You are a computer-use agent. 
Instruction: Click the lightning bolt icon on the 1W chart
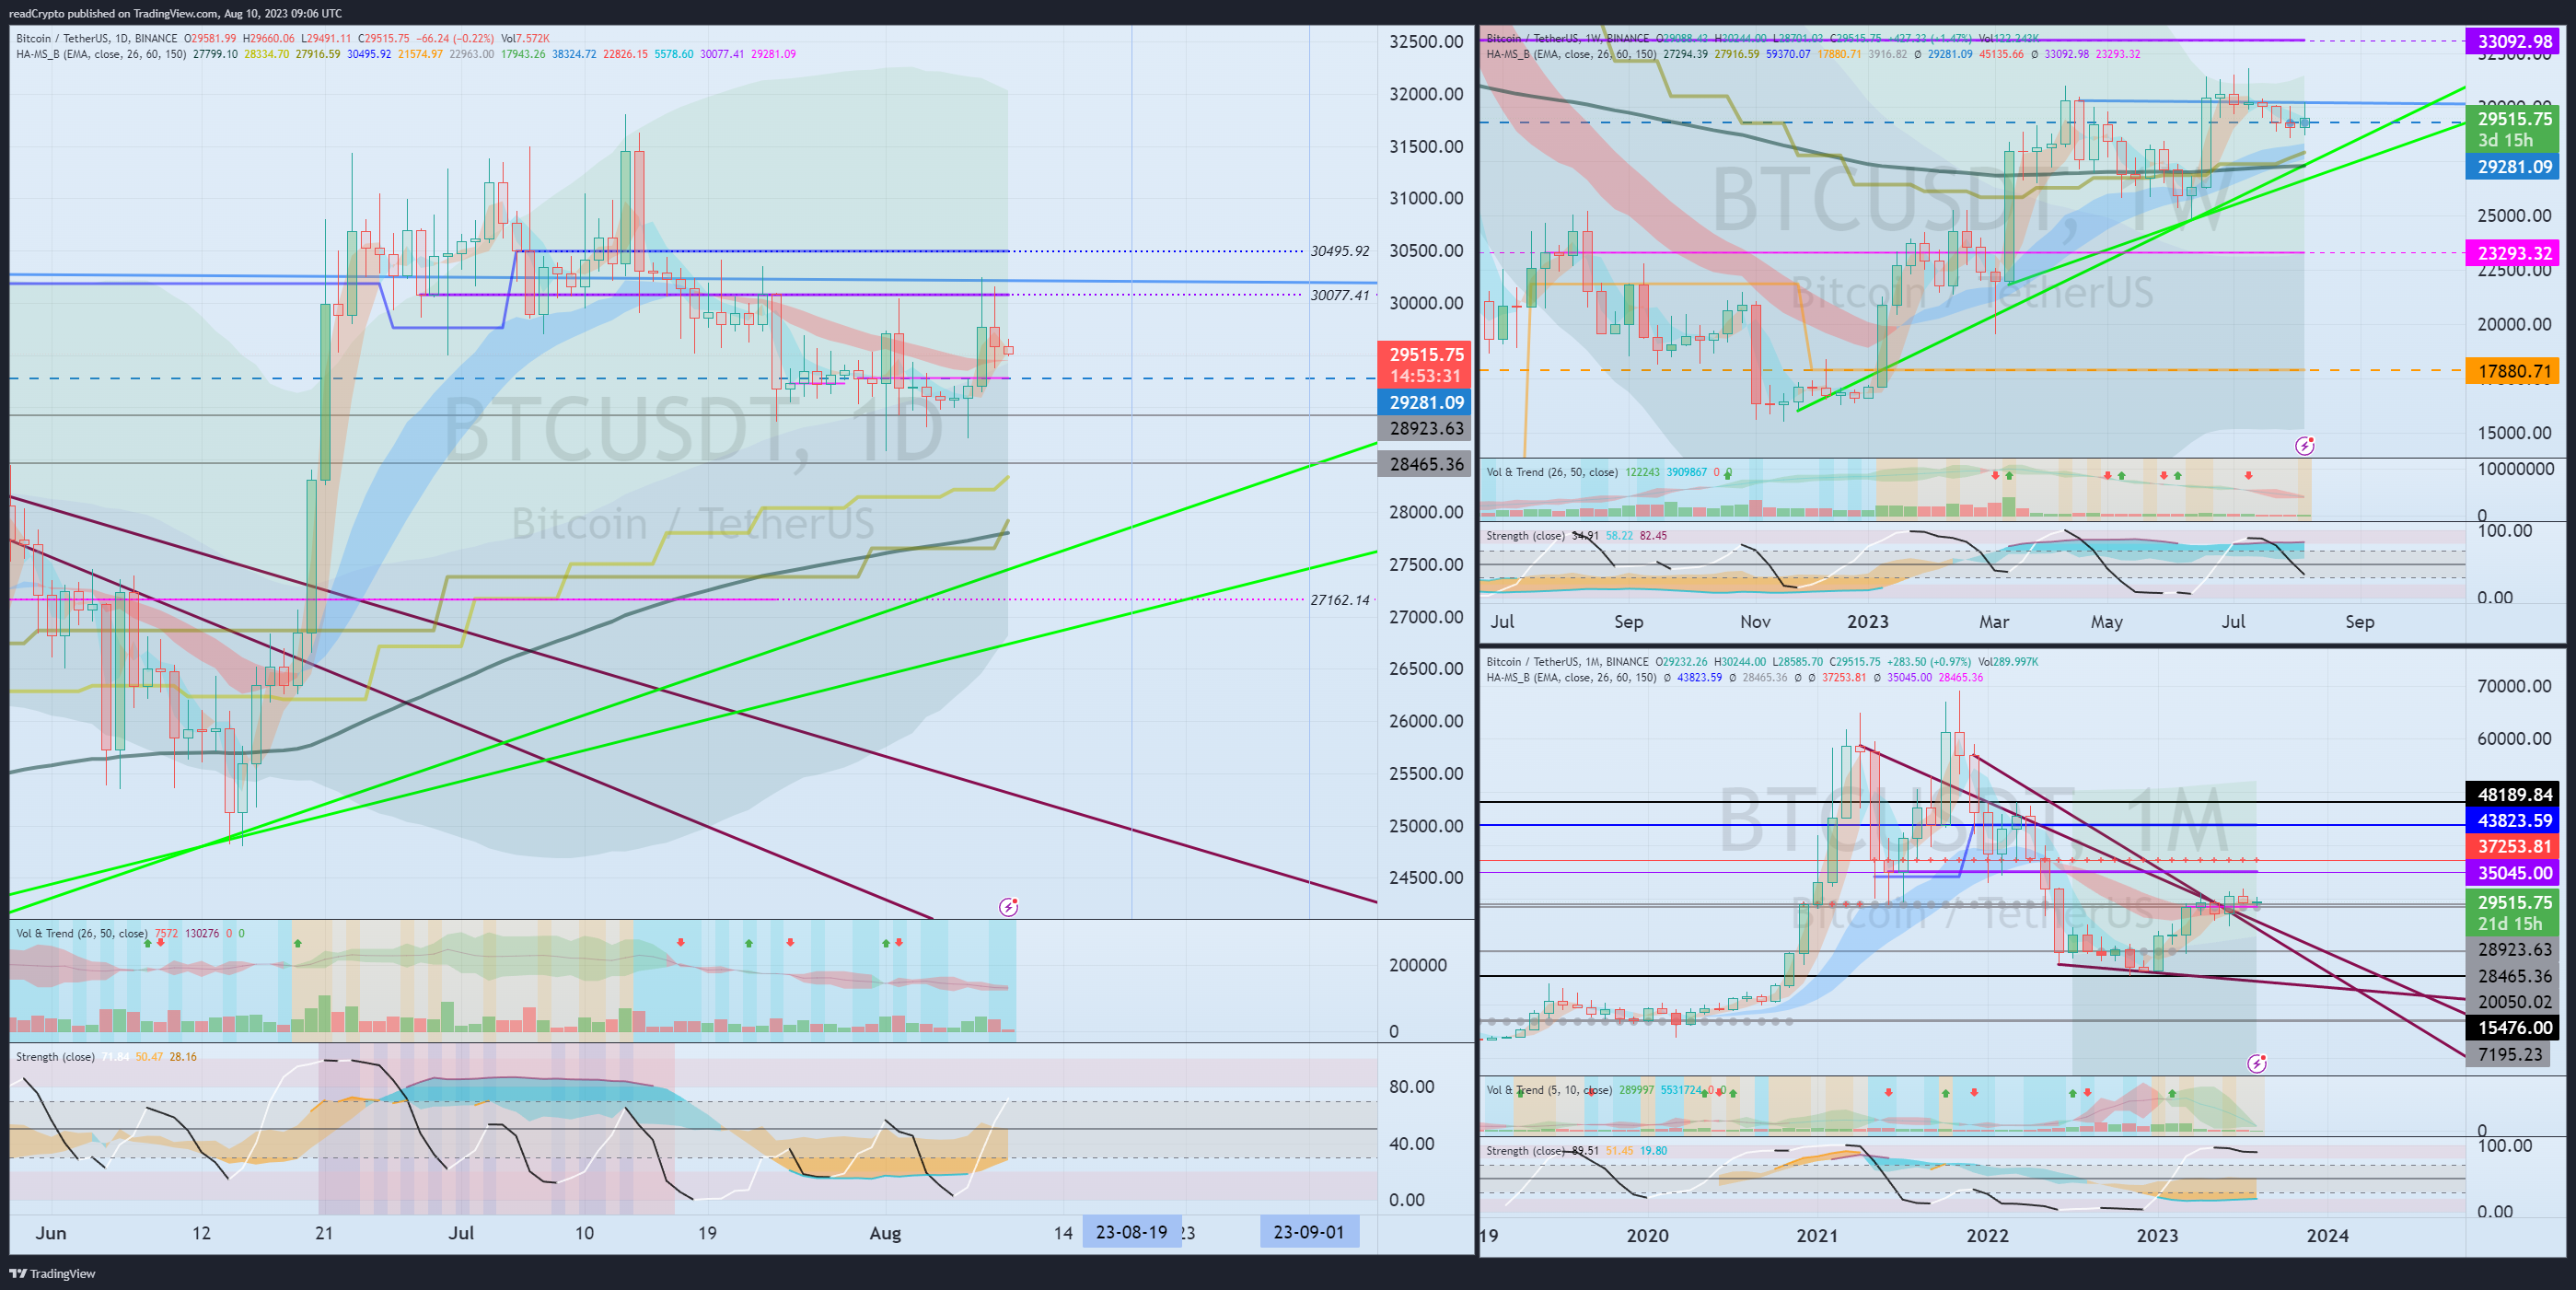click(x=2304, y=446)
